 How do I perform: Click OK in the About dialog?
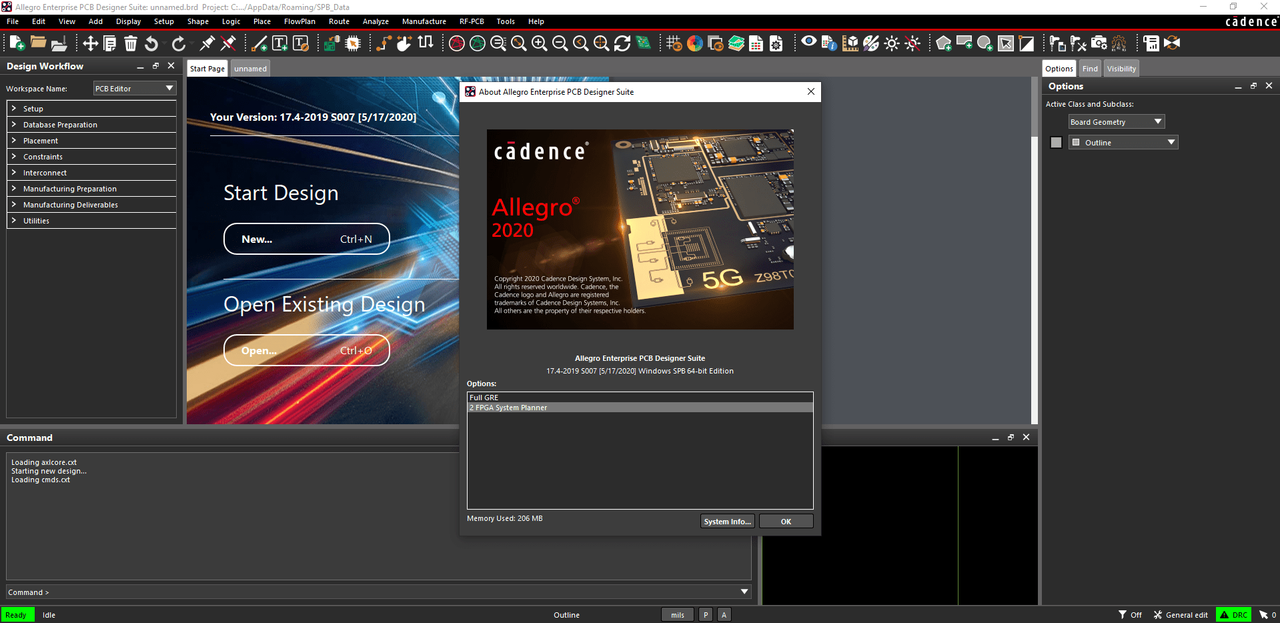pos(786,521)
